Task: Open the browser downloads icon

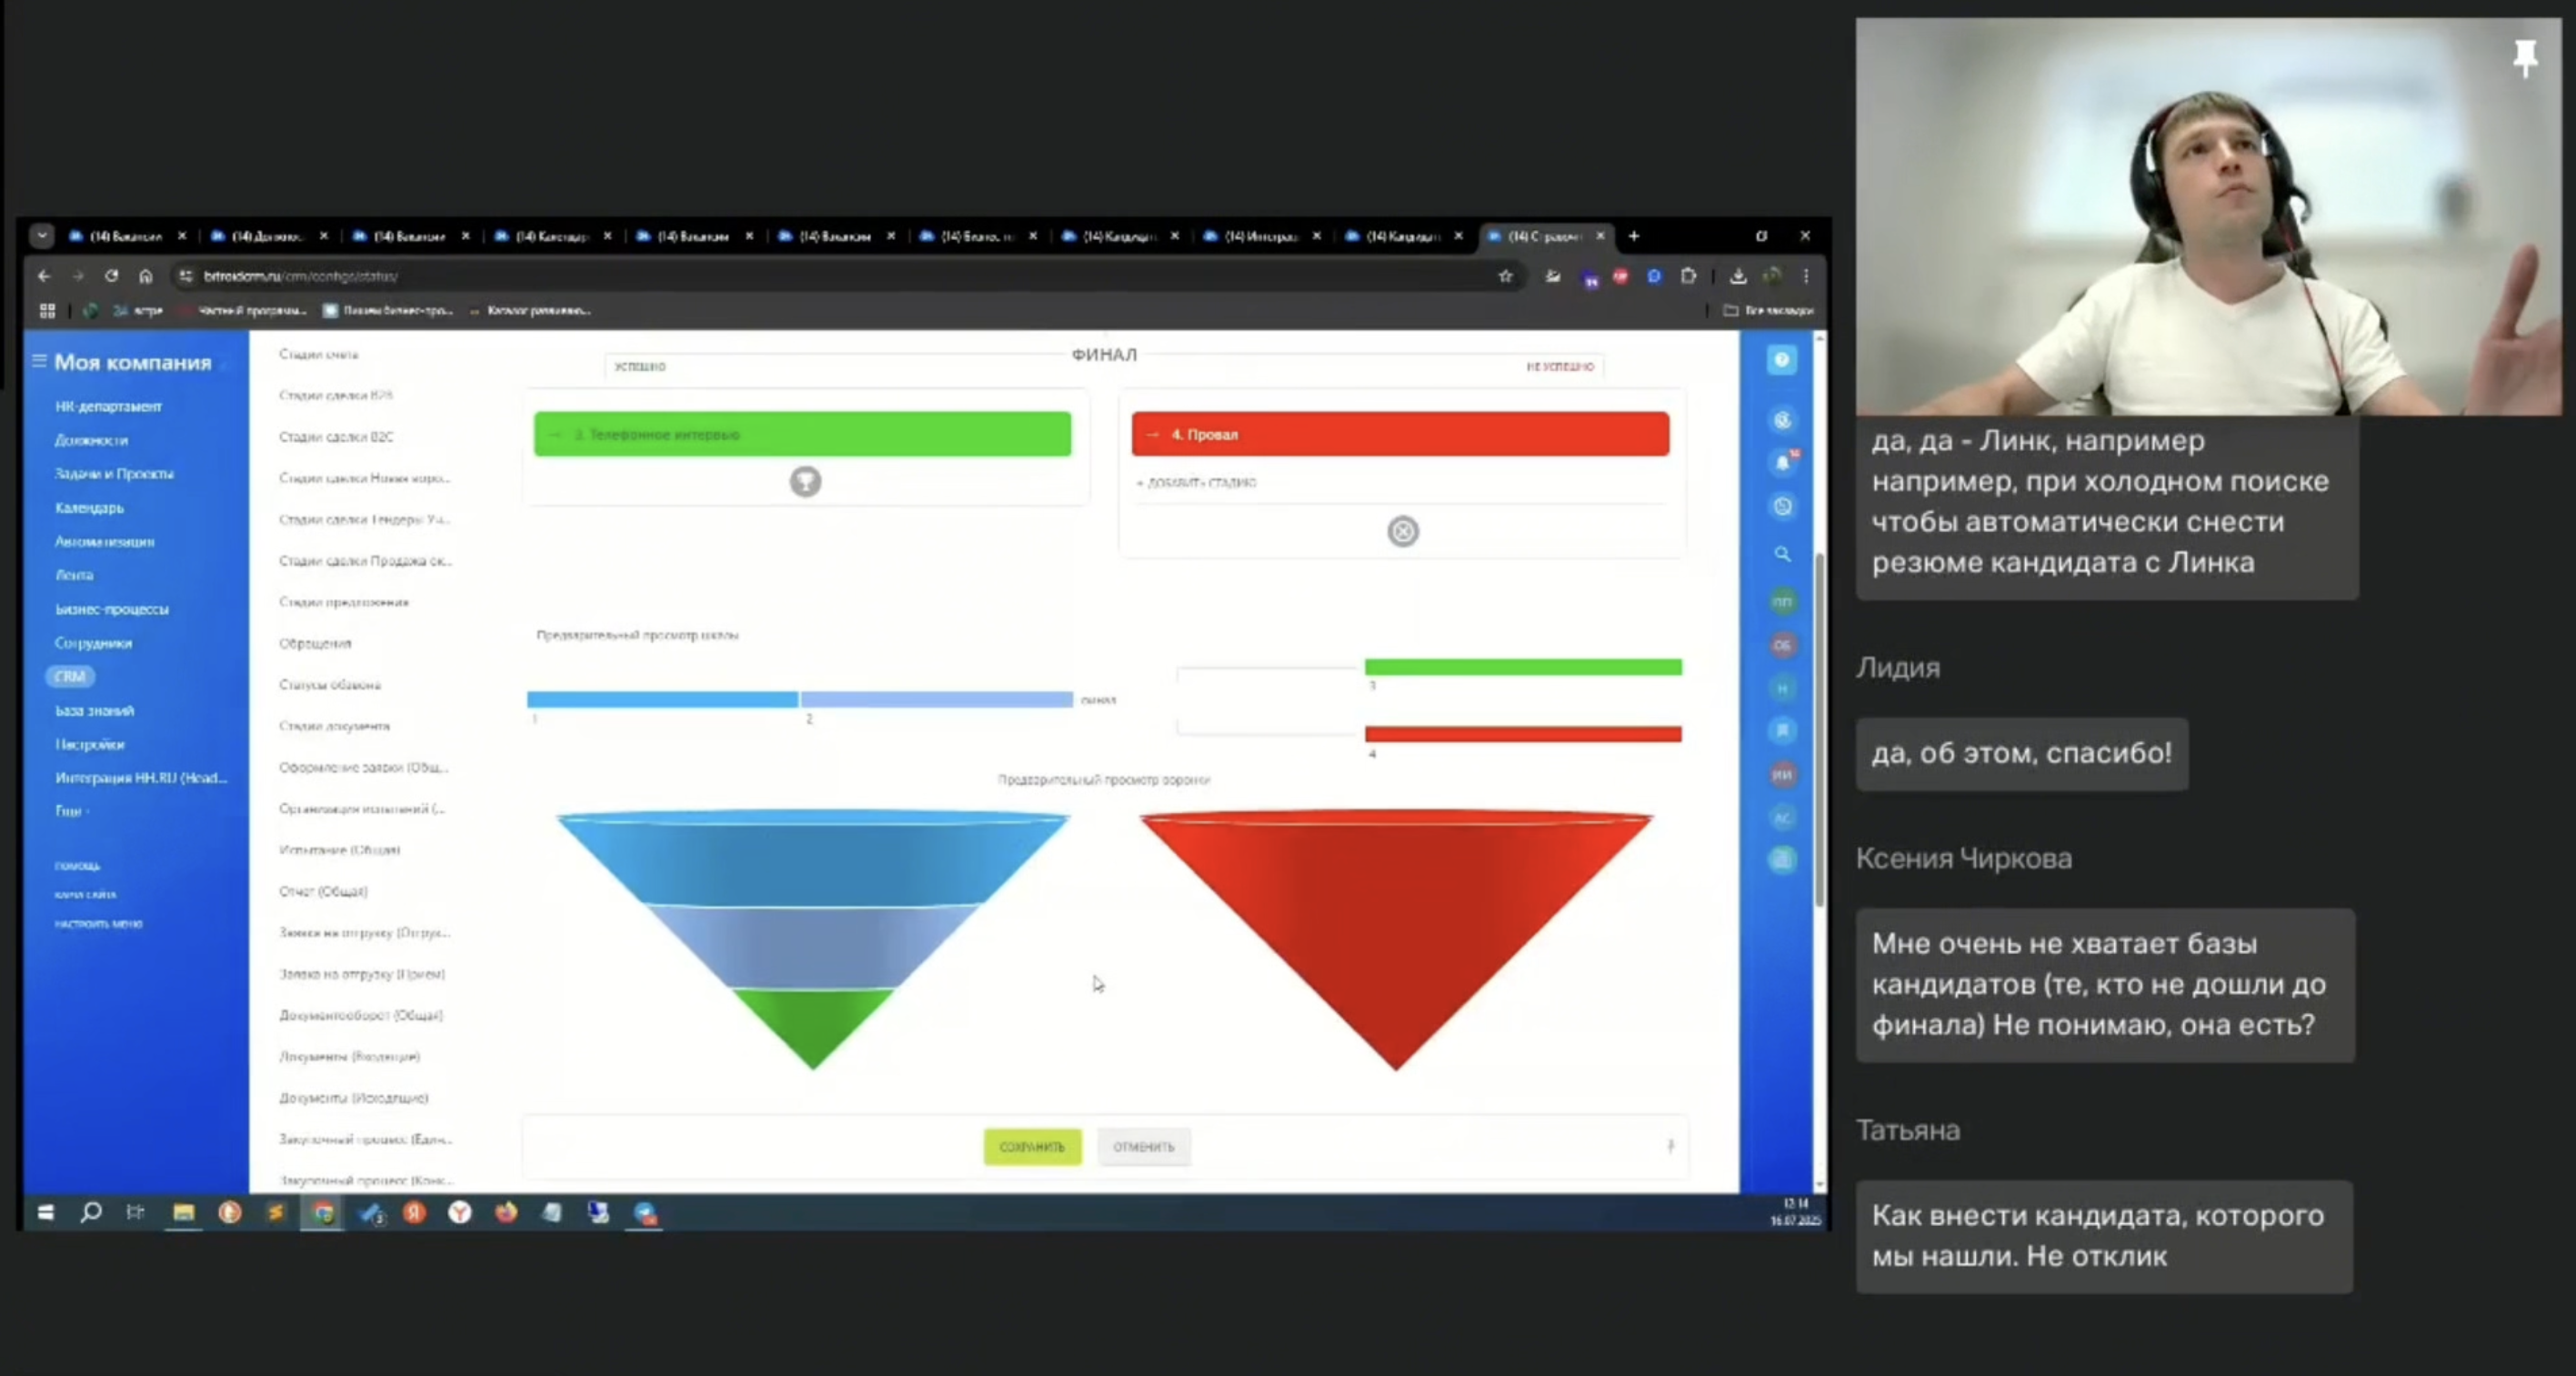Action: pos(1738,276)
